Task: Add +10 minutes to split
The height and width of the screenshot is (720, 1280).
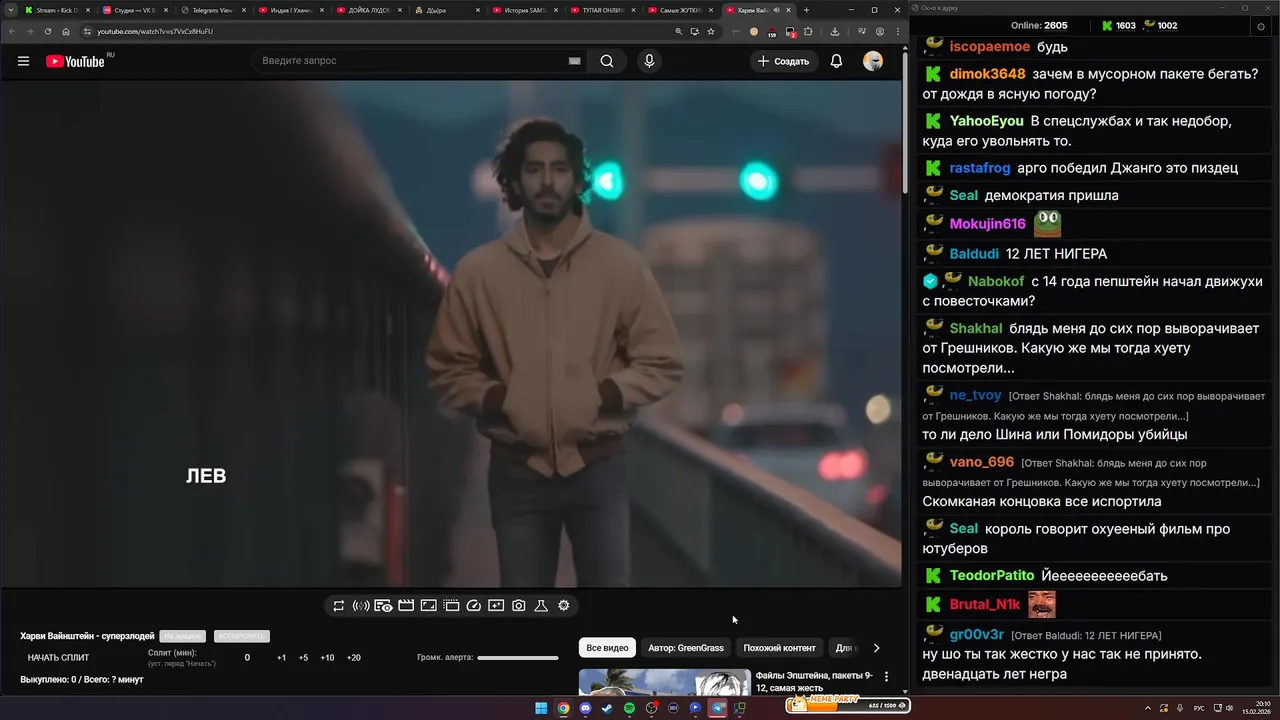Action: click(327, 658)
